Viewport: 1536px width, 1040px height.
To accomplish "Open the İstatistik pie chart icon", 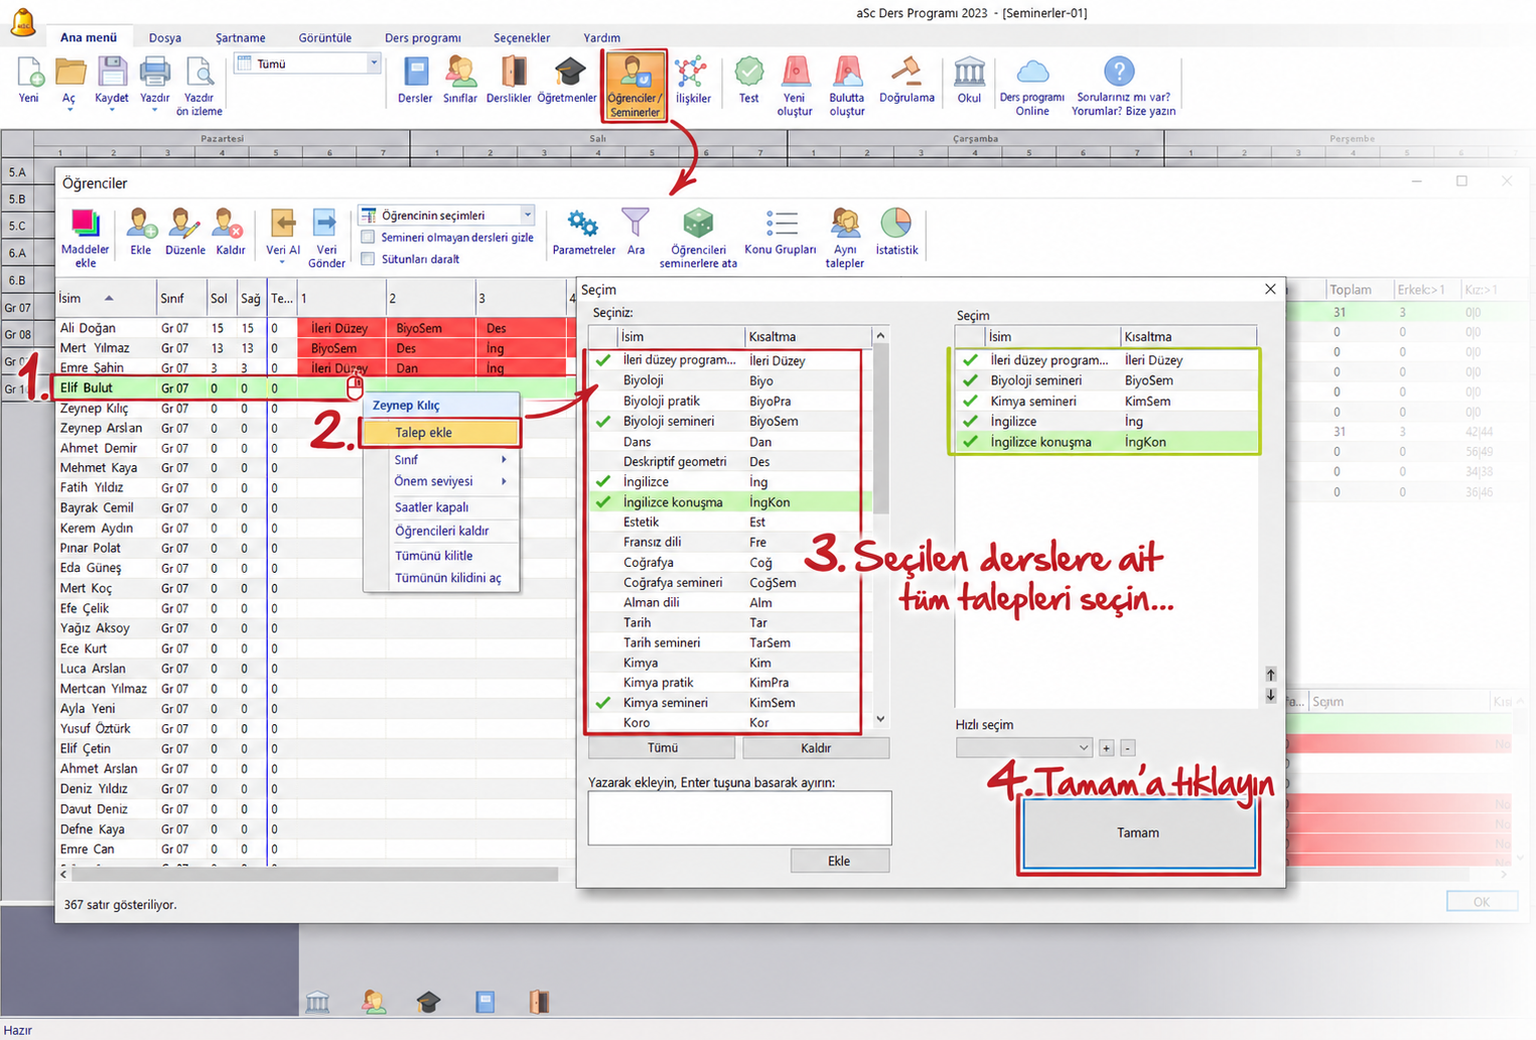I will pyautogui.click(x=896, y=232).
